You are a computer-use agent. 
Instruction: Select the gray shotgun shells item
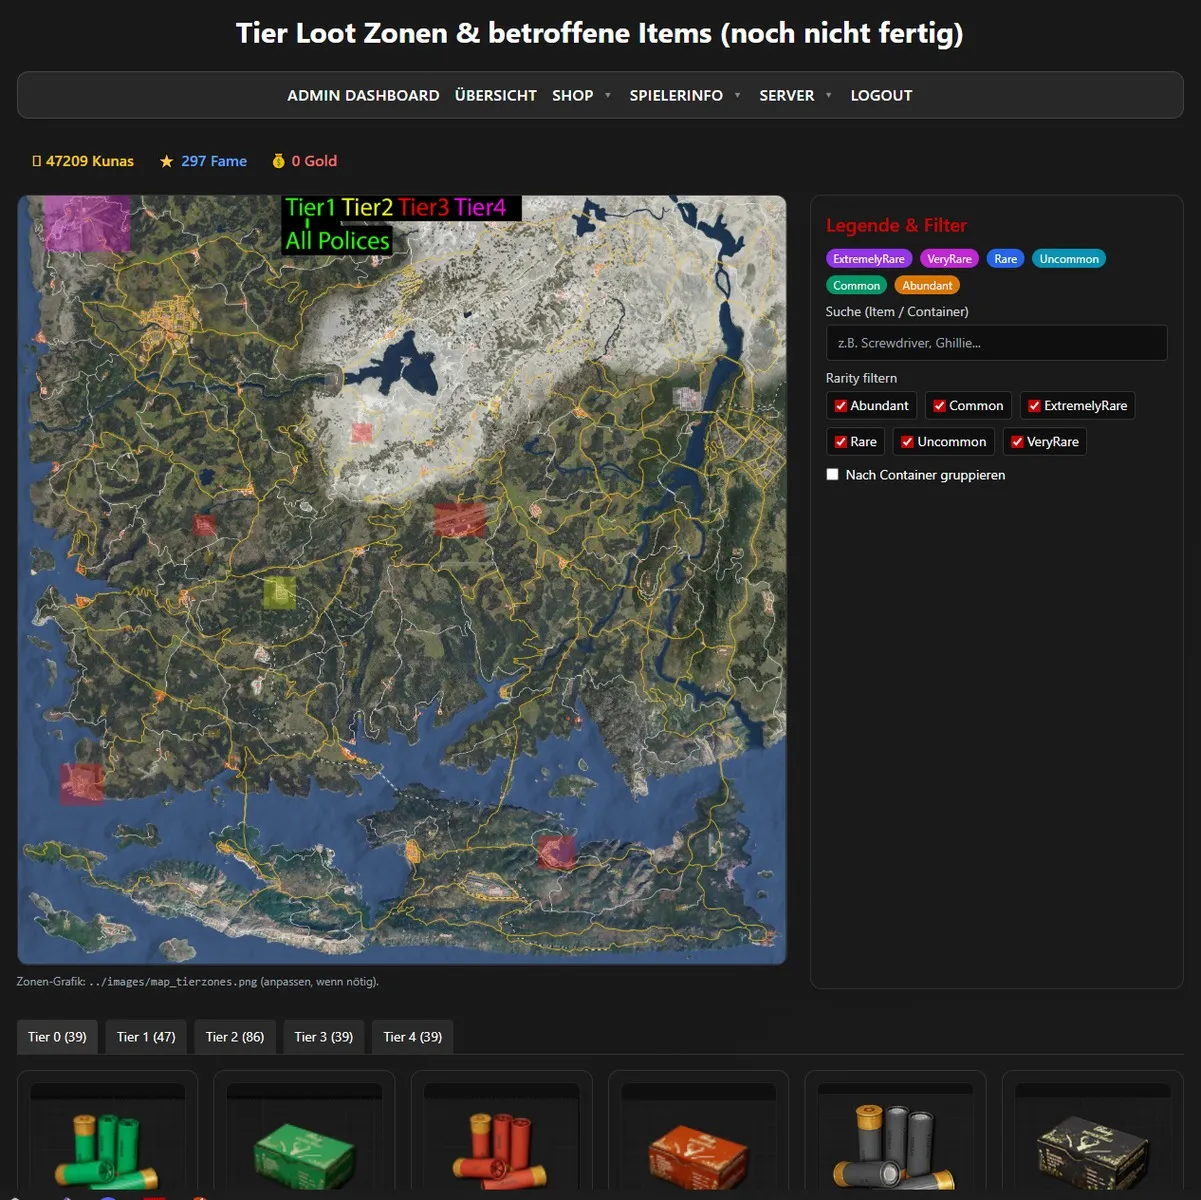[895, 1147]
